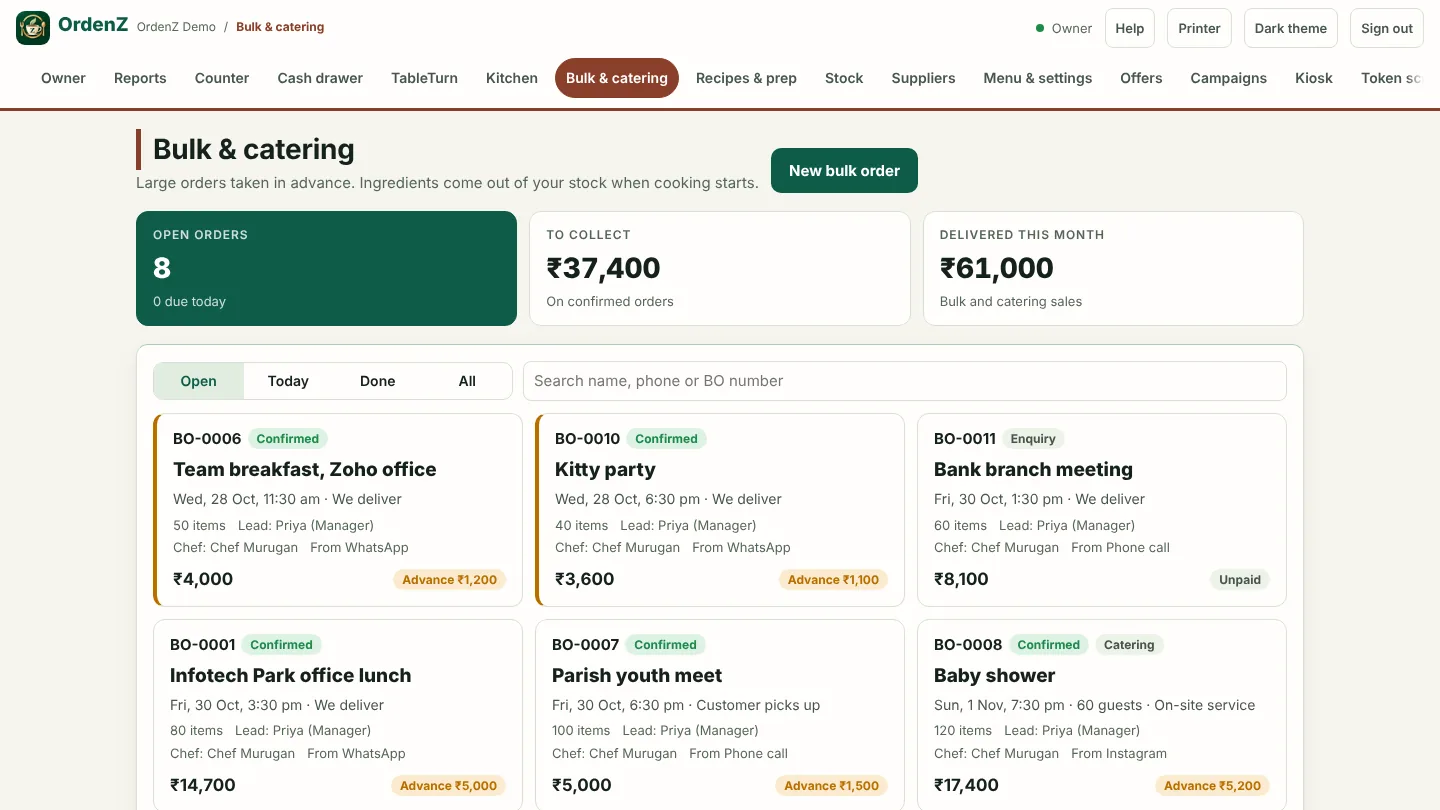Image resolution: width=1440 pixels, height=810 pixels.
Task: Click the Bulk & catering breadcrumb
Action: 280,27
